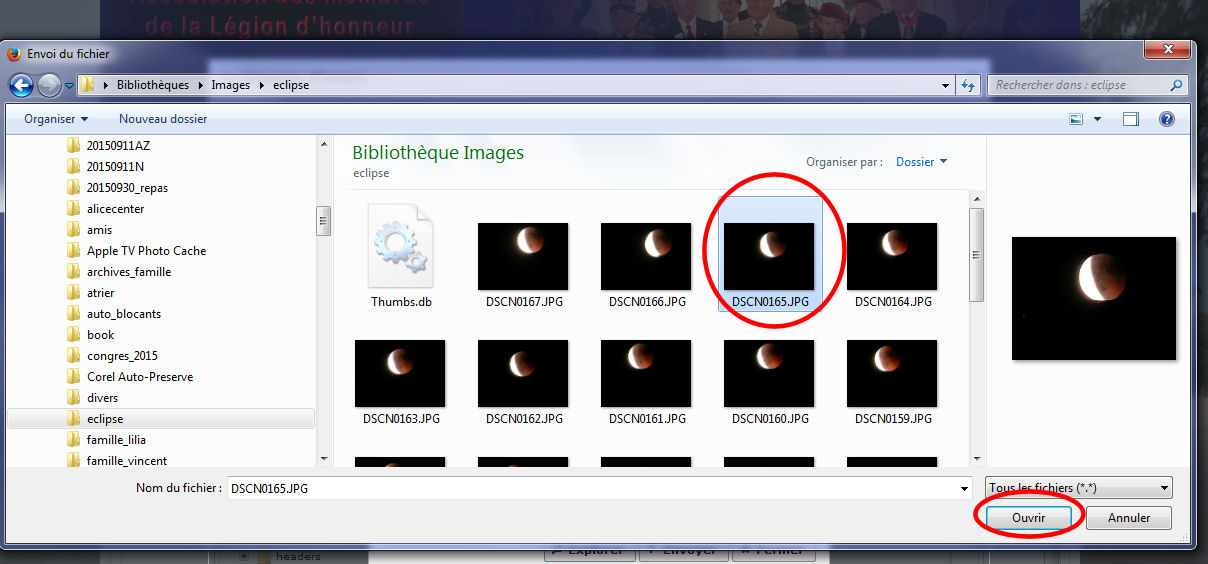Select the Corel Auto-Preserve folder
The width and height of the screenshot is (1208, 564).
140,376
